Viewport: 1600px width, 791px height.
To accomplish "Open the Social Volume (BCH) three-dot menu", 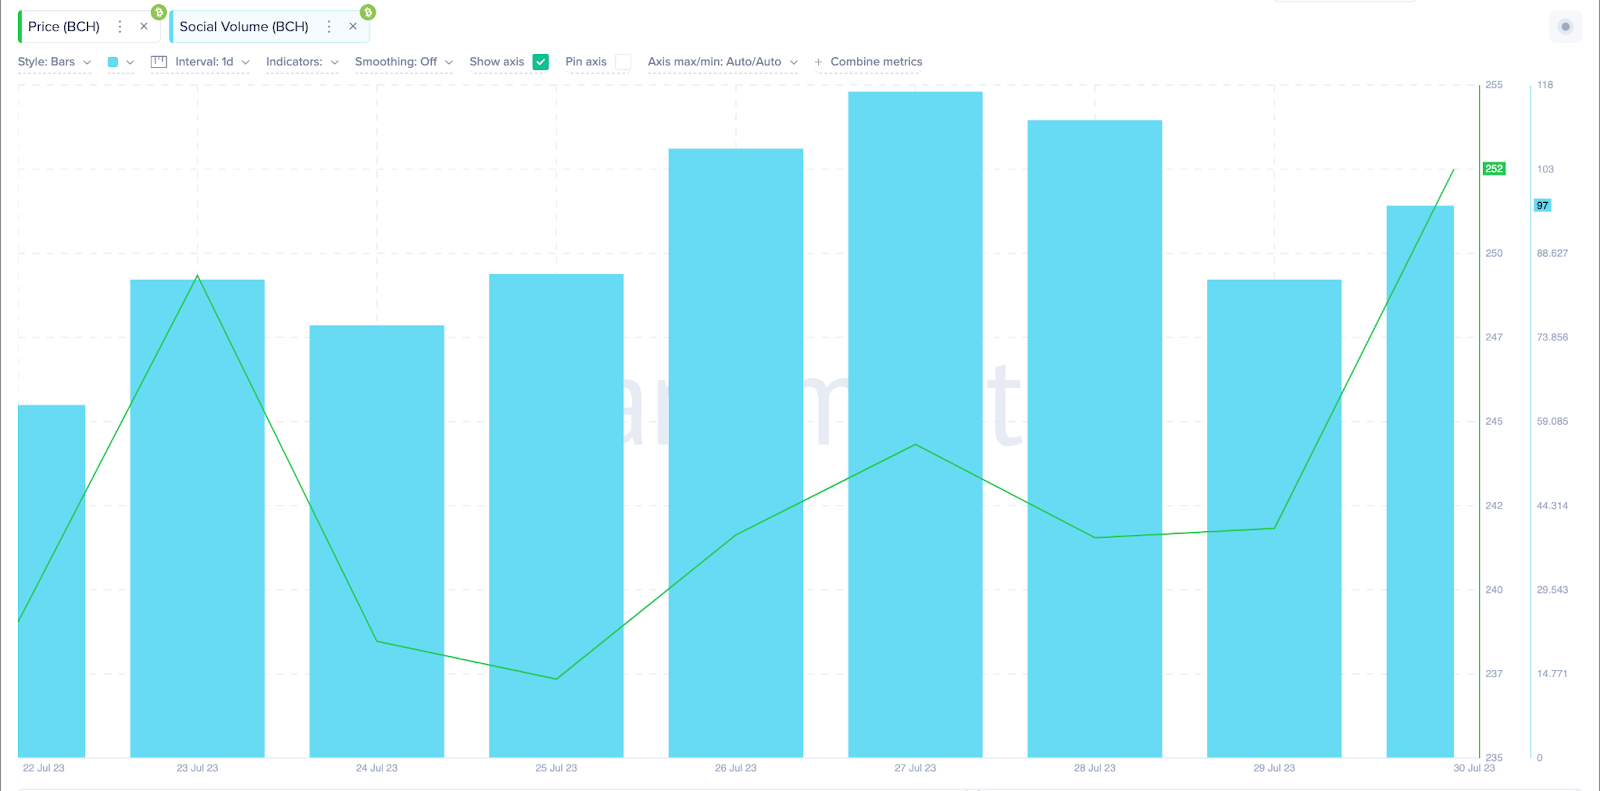I will point(329,27).
